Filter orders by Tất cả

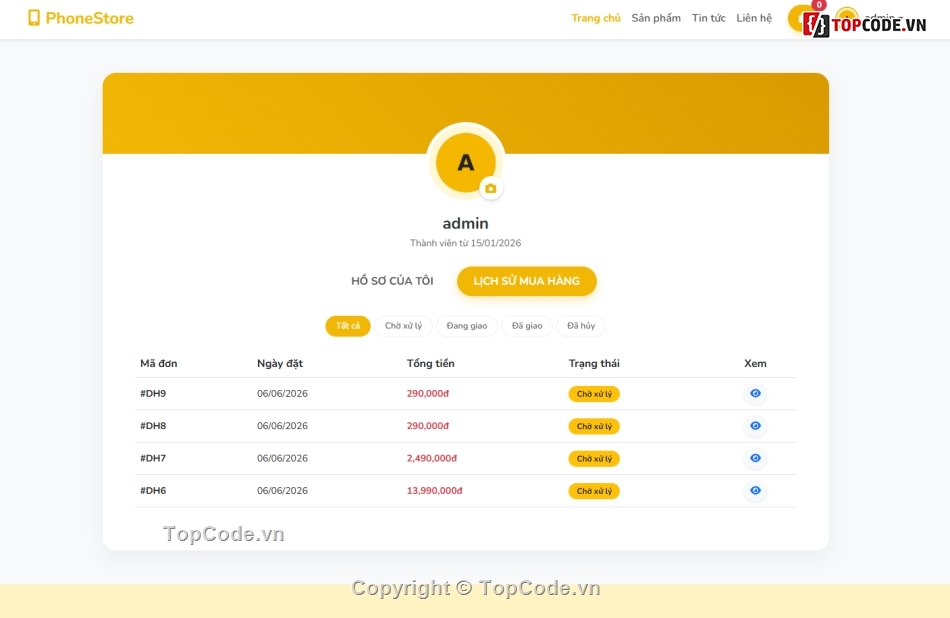coord(348,326)
